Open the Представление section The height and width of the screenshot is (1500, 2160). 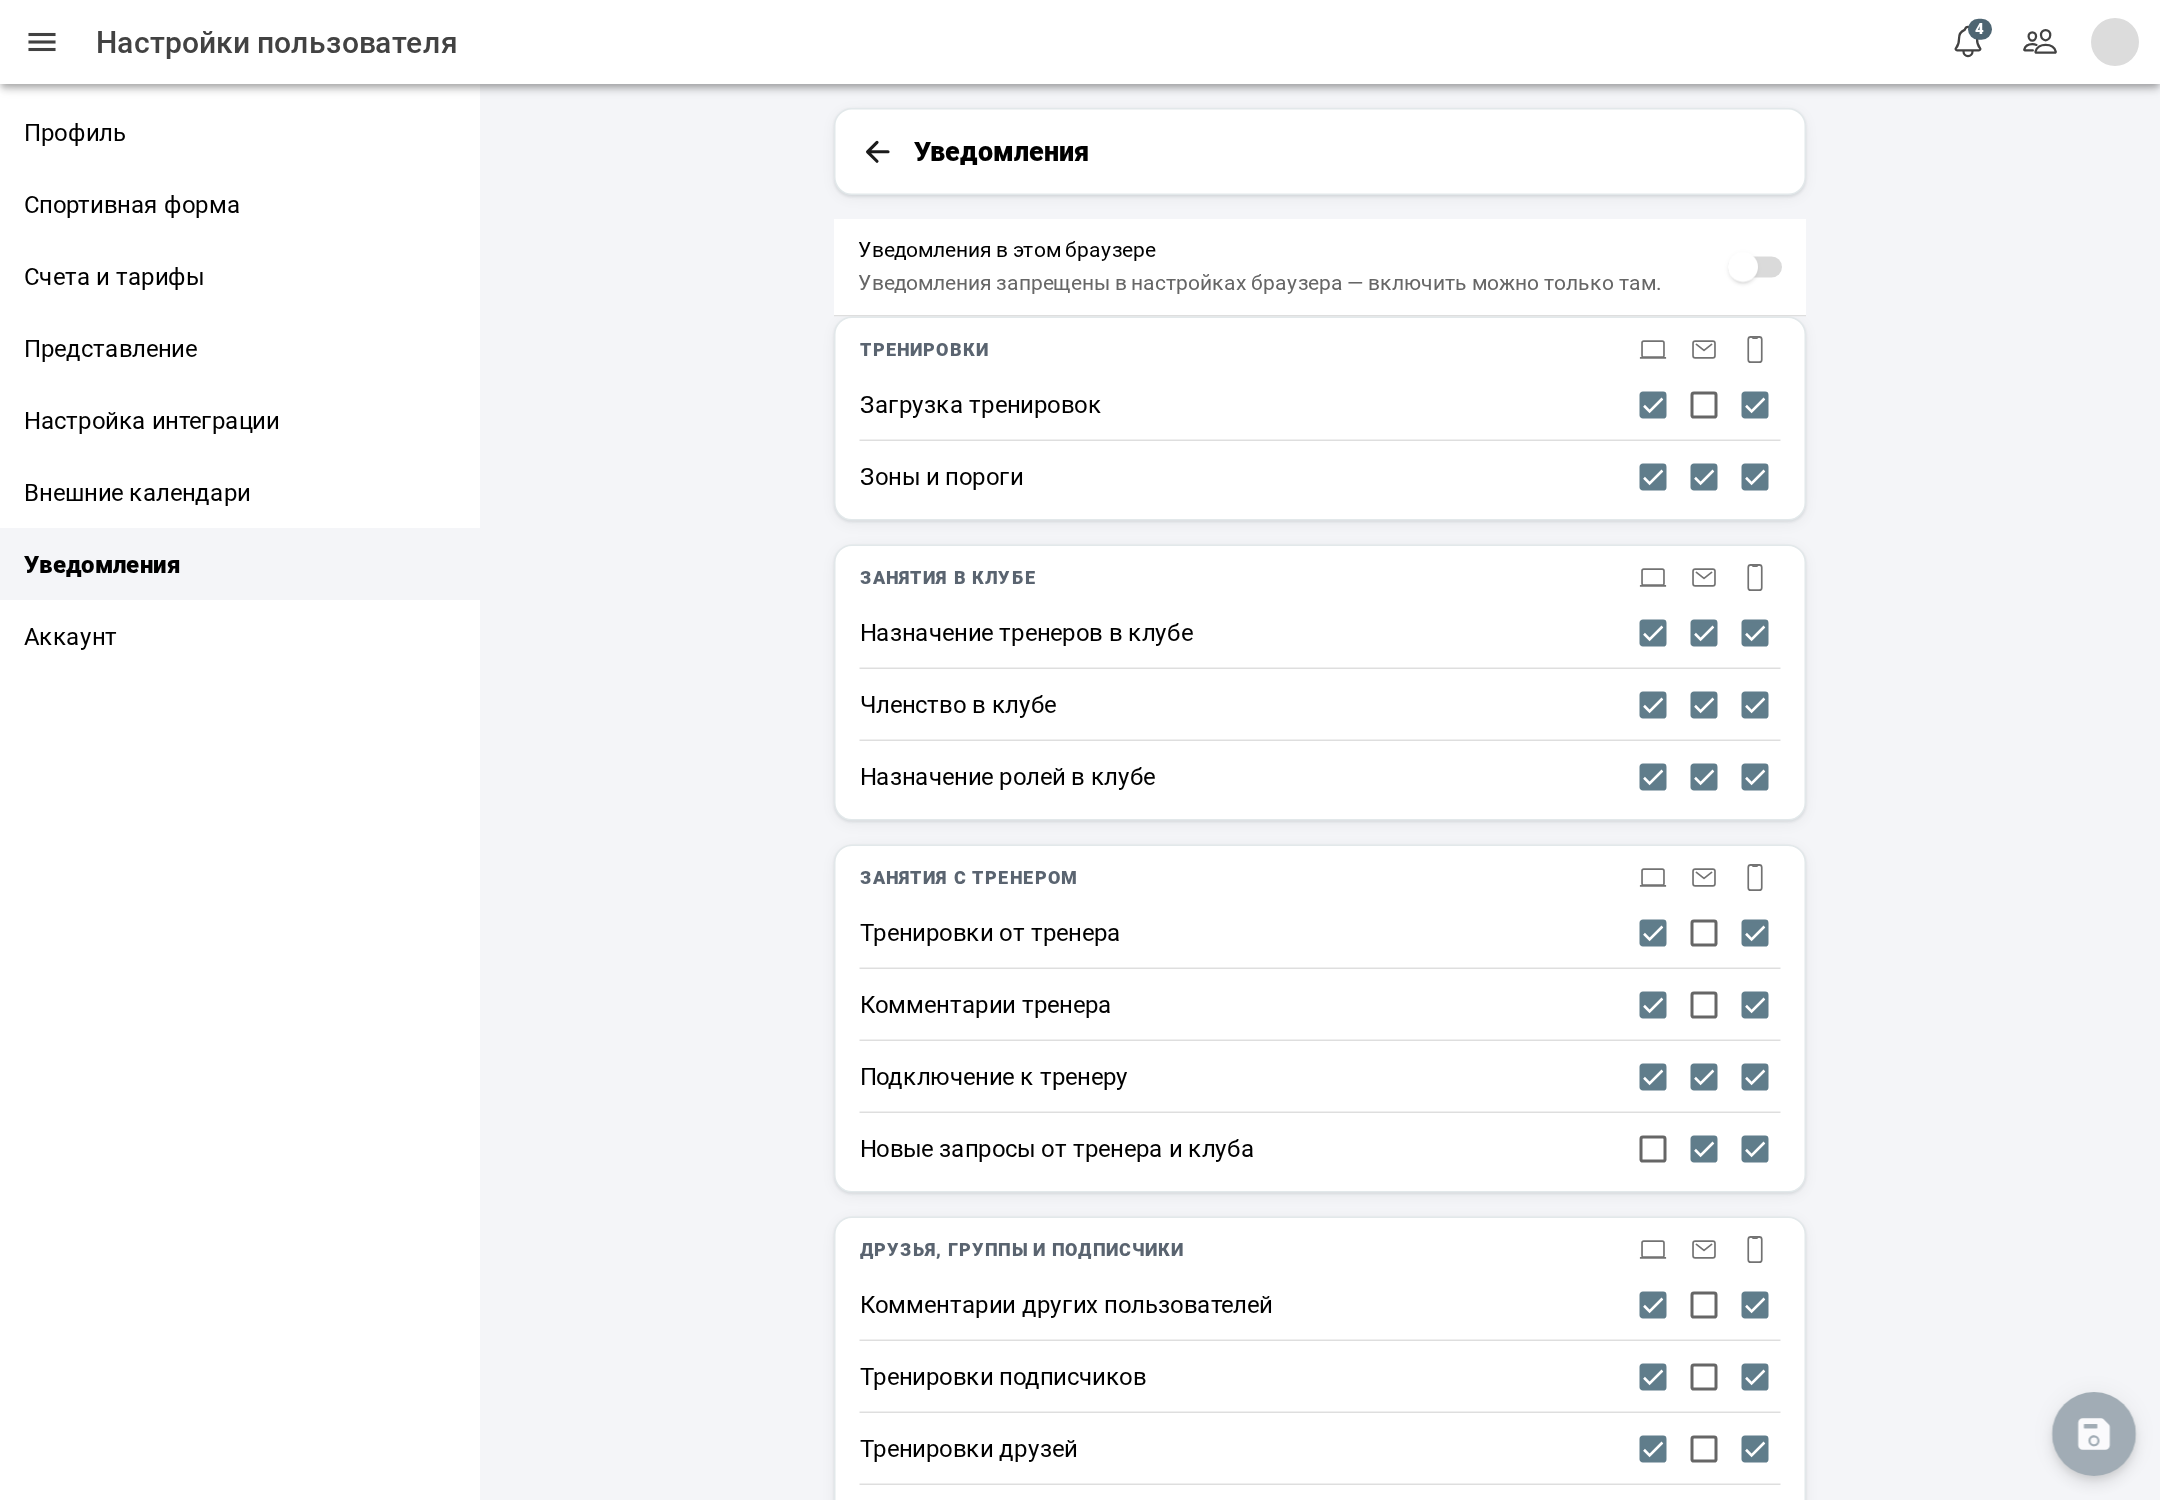(240, 349)
